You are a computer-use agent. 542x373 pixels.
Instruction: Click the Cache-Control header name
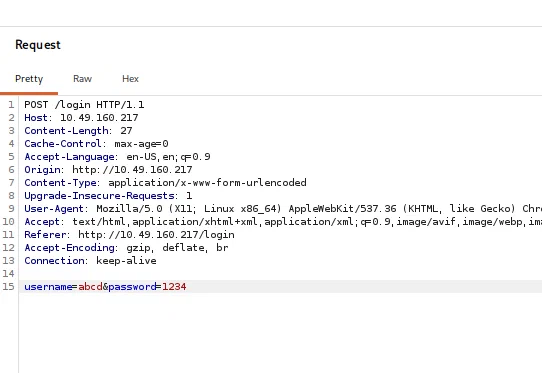[x=63, y=144]
